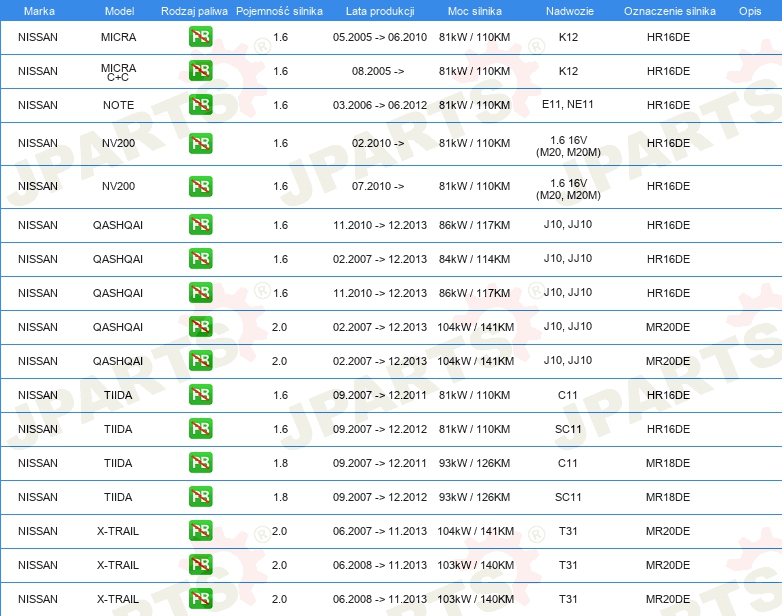Select SC11 in the TIIDA 1.6 row

(x=568, y=429)
